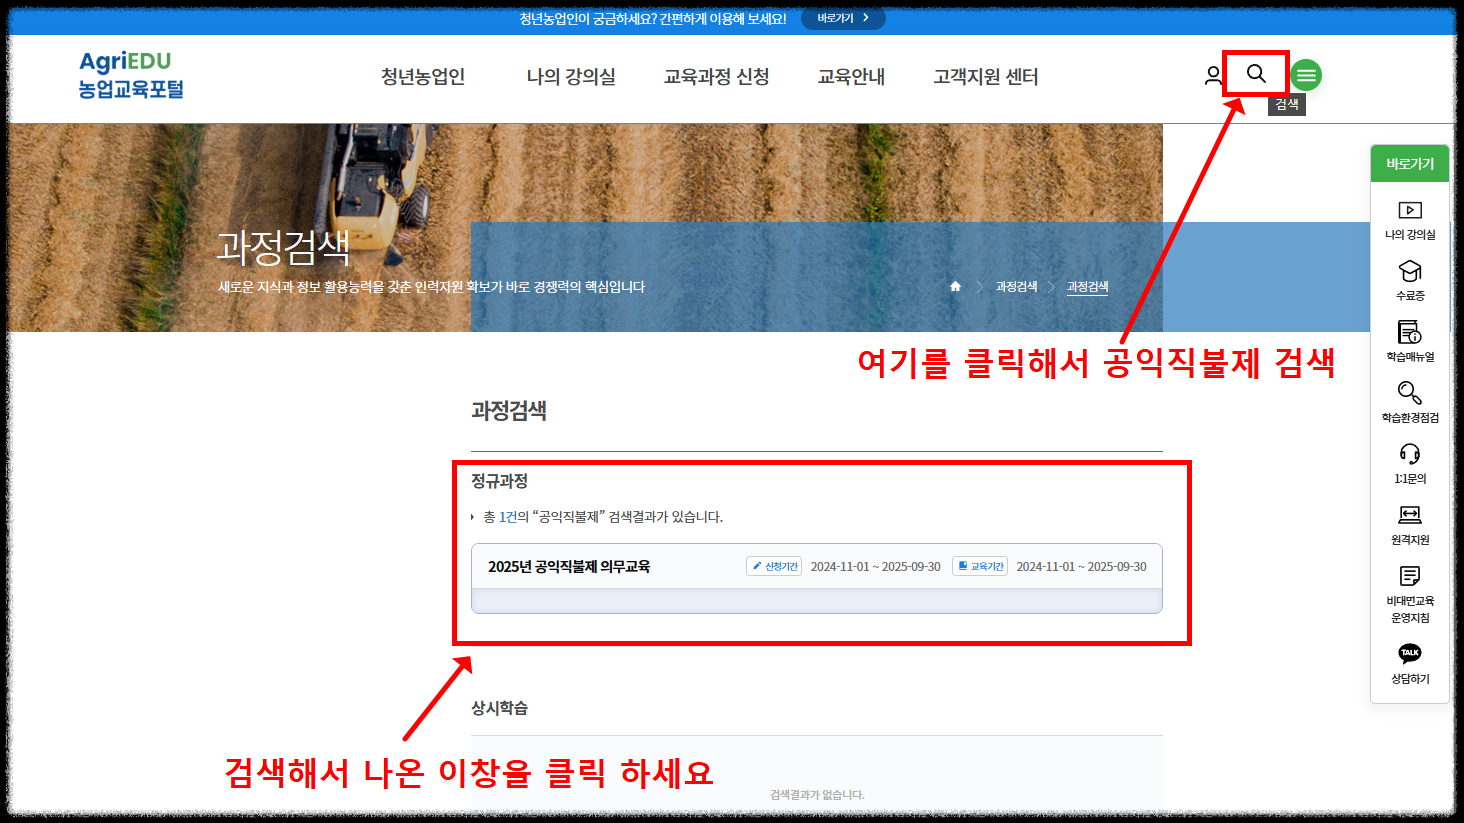Screen dimensions: 1464x823
Task: Open the 교육안내 navigation menu
Action: click(851, 76)
